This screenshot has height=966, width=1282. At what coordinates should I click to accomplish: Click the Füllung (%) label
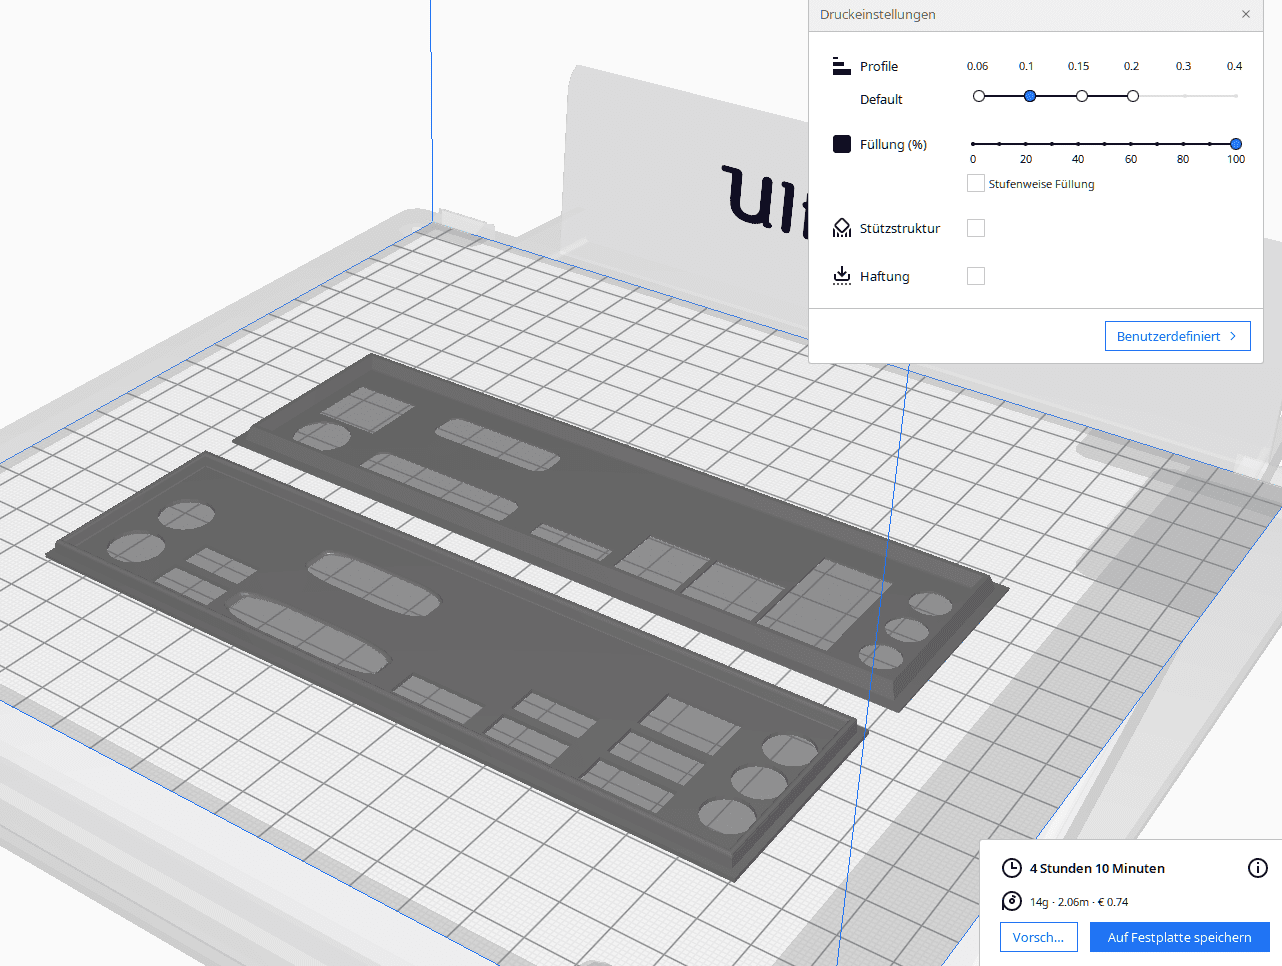click(893, 144)
